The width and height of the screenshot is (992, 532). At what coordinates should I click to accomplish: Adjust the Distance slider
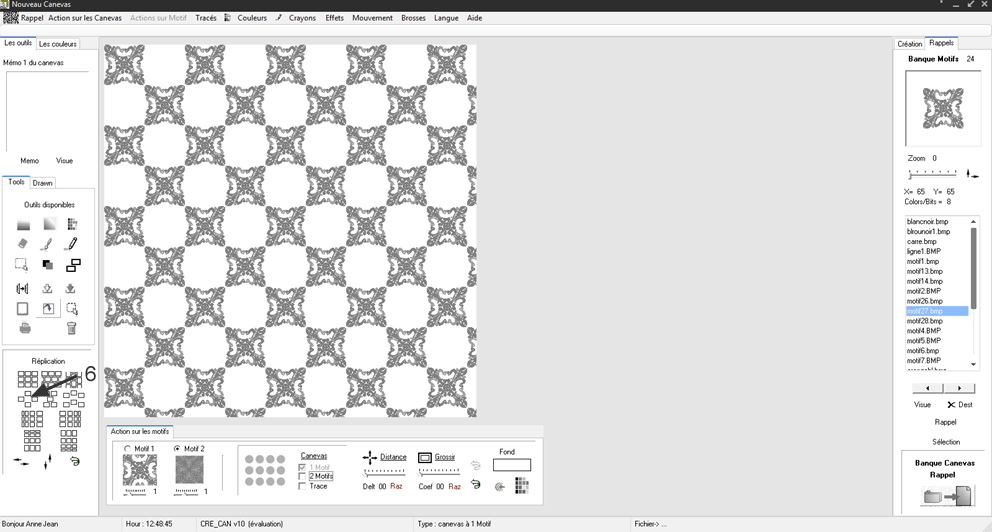[x=384, y=471]
